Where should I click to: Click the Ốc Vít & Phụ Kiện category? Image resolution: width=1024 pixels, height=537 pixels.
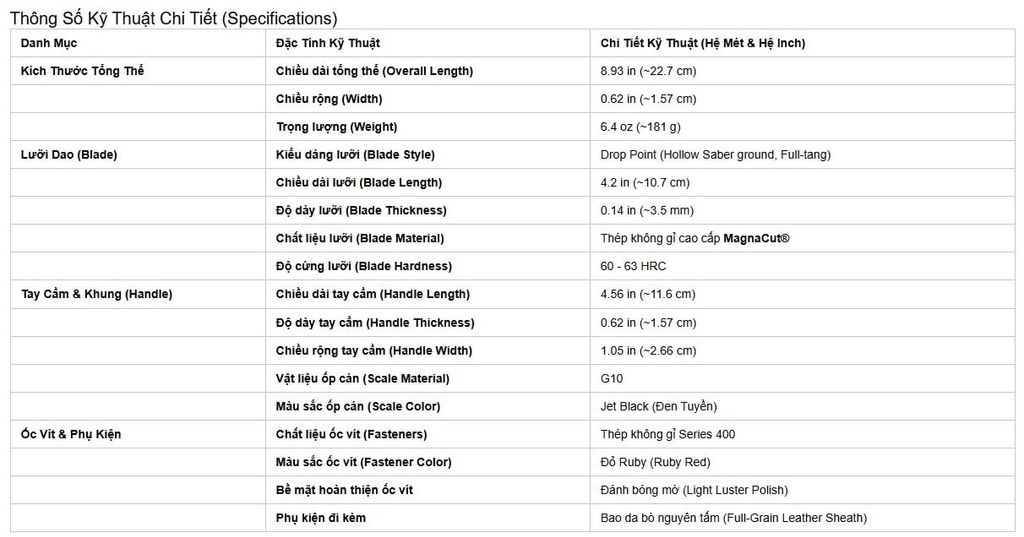click(71, 434)
